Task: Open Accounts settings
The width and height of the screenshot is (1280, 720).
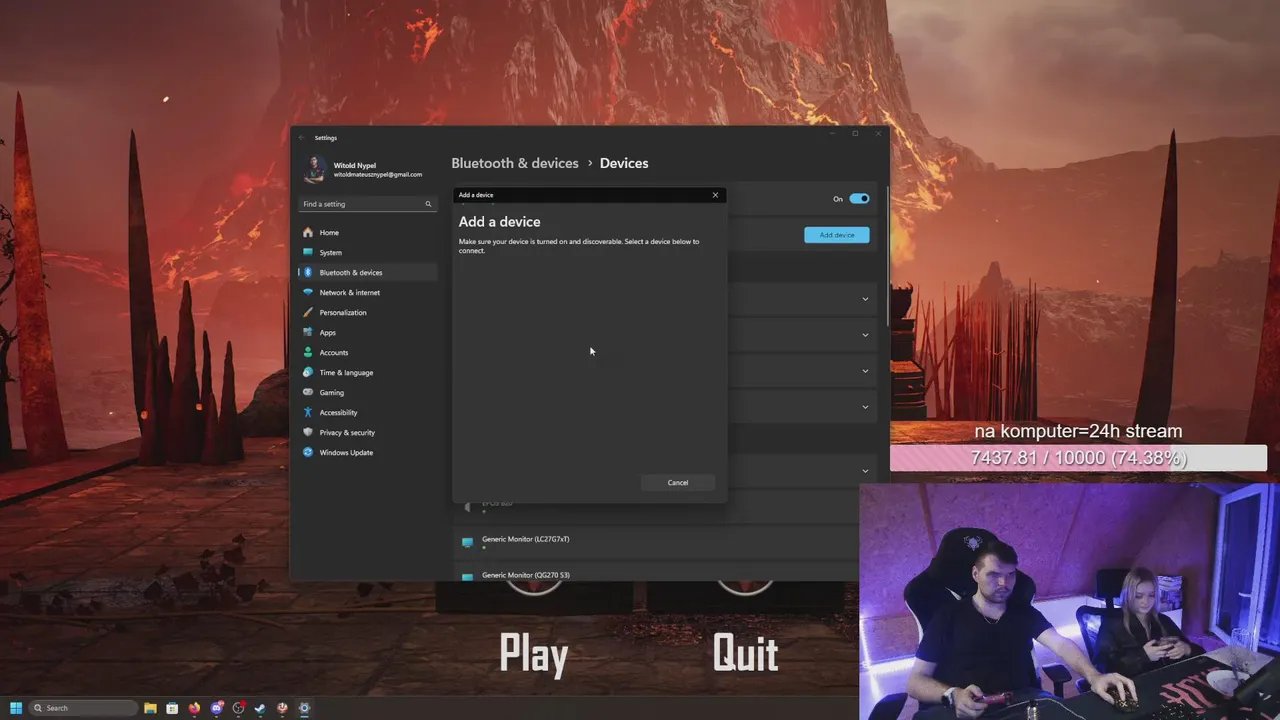Action: click(367, 352)
